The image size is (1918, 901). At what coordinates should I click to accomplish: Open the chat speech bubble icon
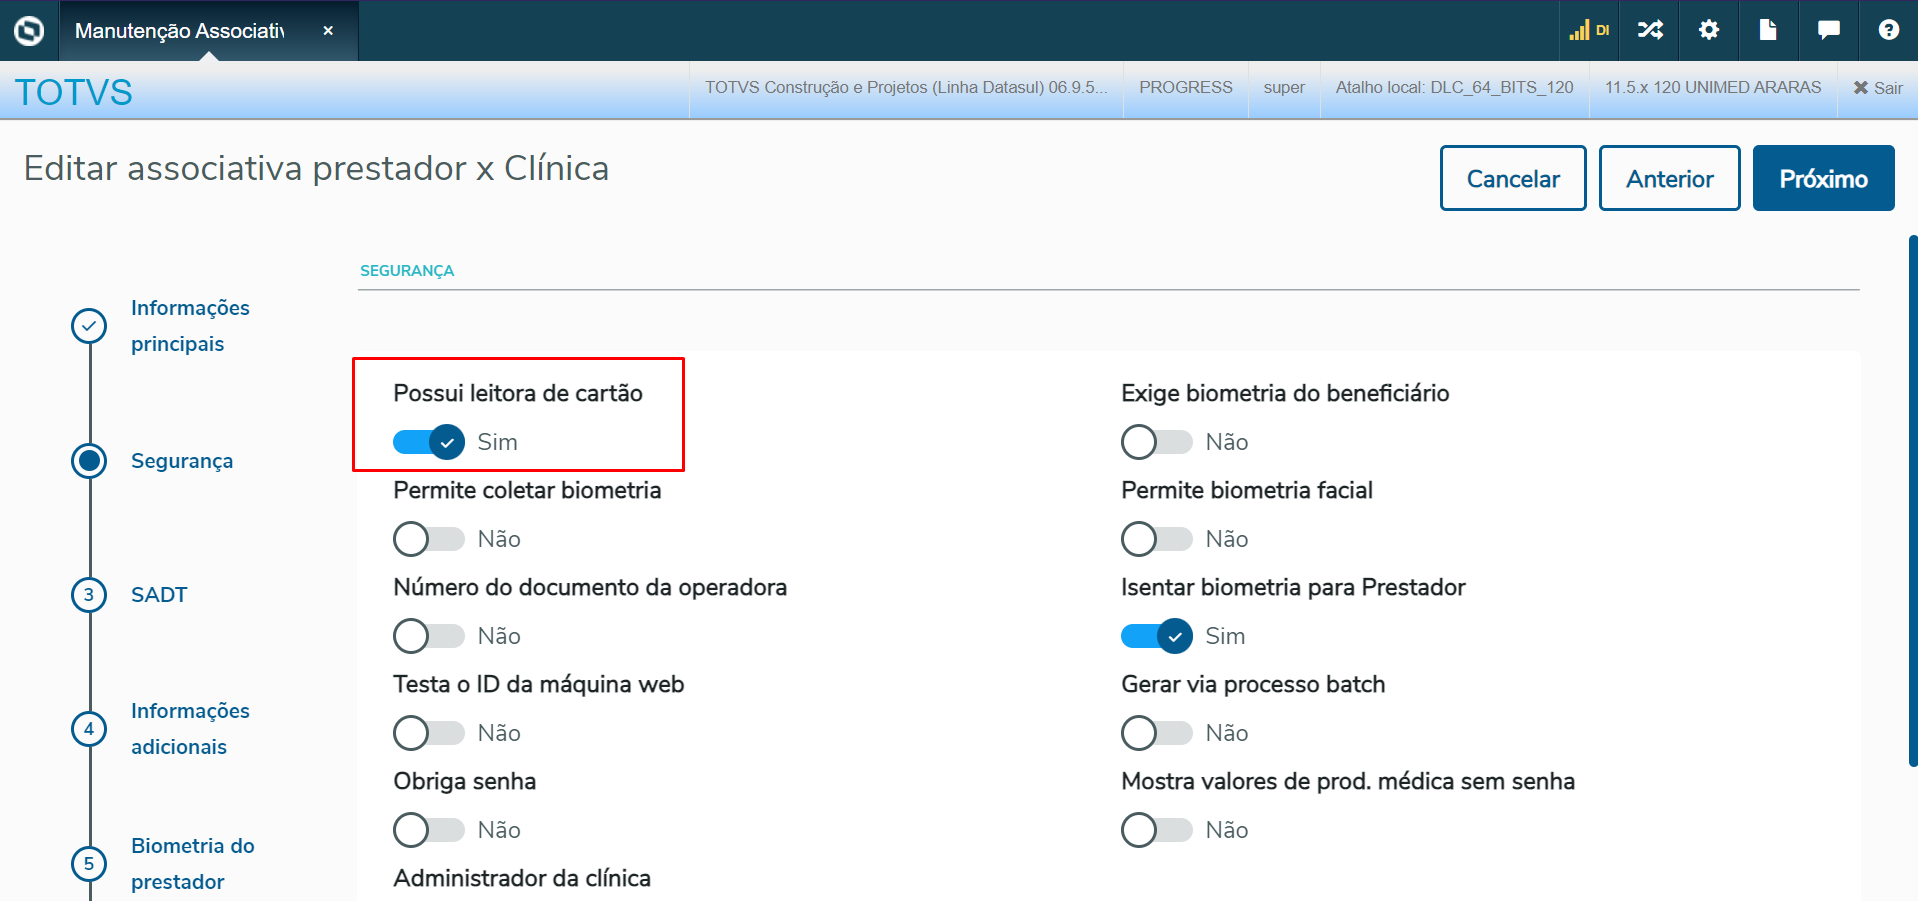pos(1828,31)
